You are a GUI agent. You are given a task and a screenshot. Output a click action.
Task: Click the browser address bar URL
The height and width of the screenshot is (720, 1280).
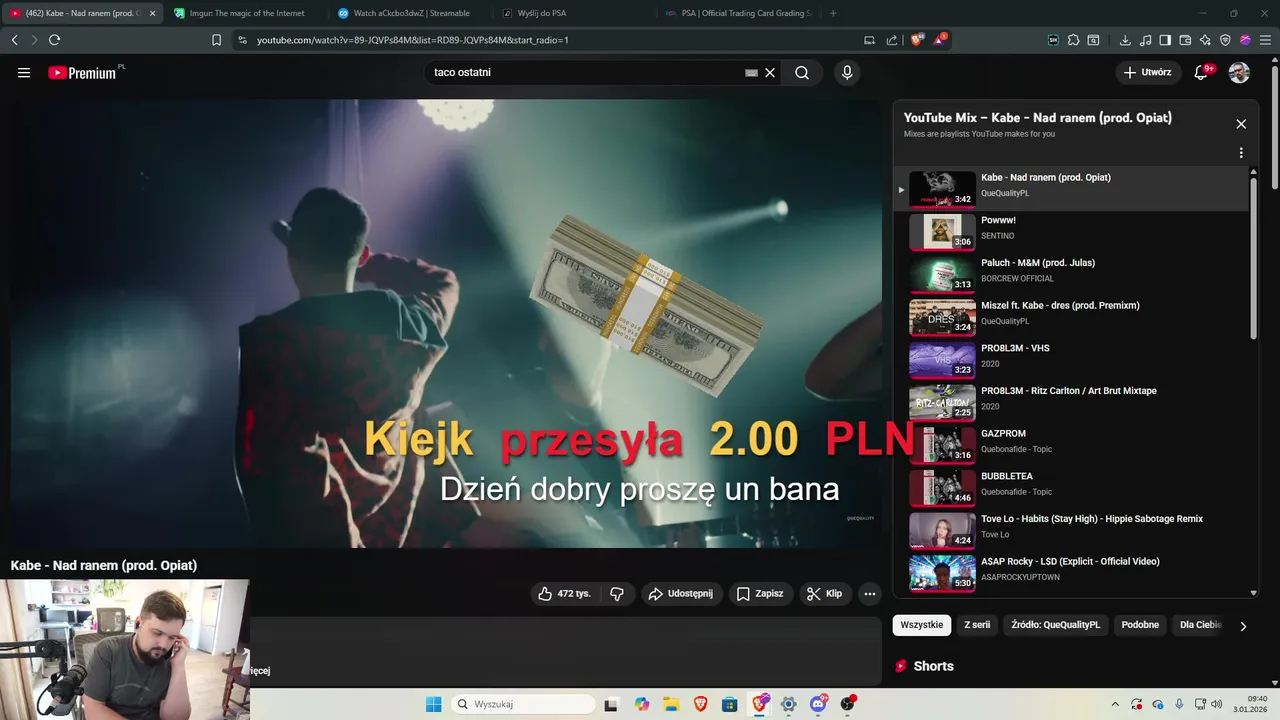[x=412, y=40]
